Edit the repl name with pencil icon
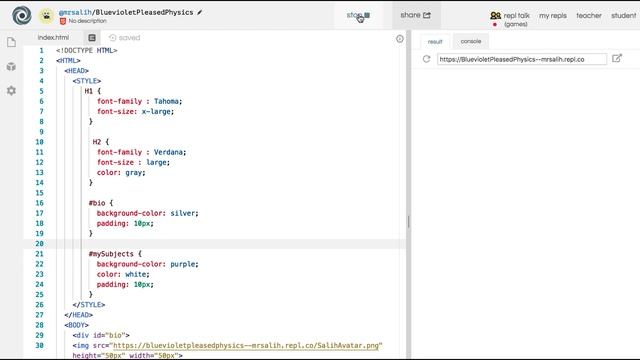This screenshot has width=640, height=360. point(200,12)
